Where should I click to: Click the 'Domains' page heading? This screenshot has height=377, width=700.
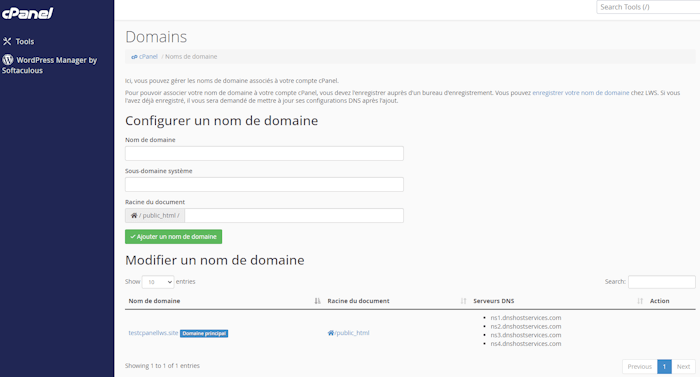click(x=156, y=37)
